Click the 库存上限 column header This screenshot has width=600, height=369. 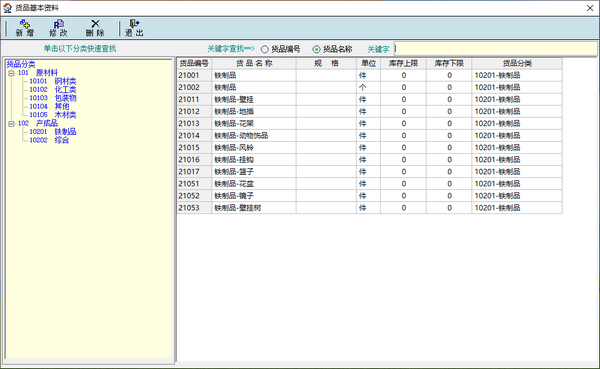point(403,64)
